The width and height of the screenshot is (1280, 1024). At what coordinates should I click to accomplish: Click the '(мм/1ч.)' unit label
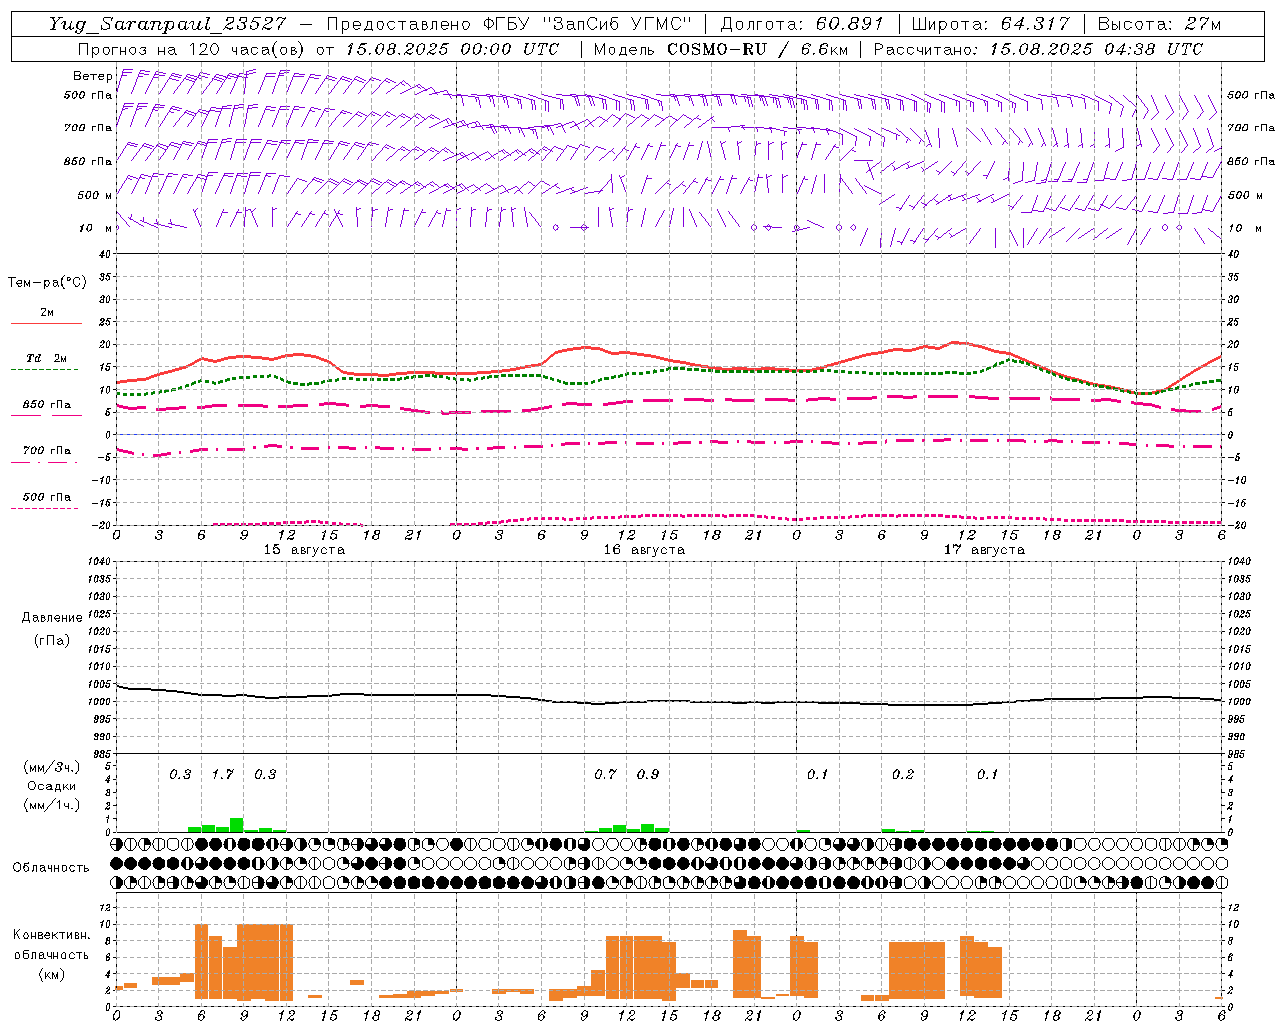tap(52, 805)
